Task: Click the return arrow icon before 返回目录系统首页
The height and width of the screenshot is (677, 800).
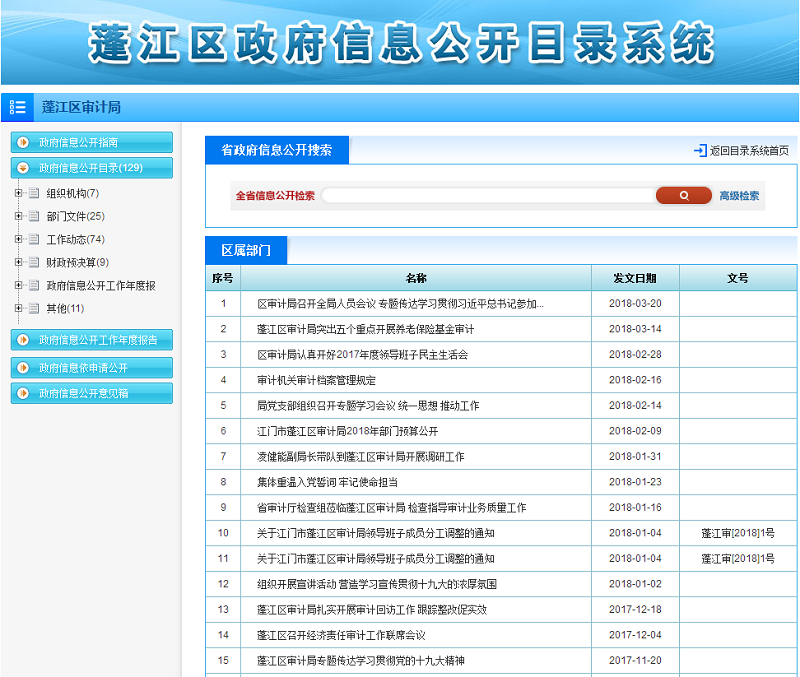Action: 700,151
